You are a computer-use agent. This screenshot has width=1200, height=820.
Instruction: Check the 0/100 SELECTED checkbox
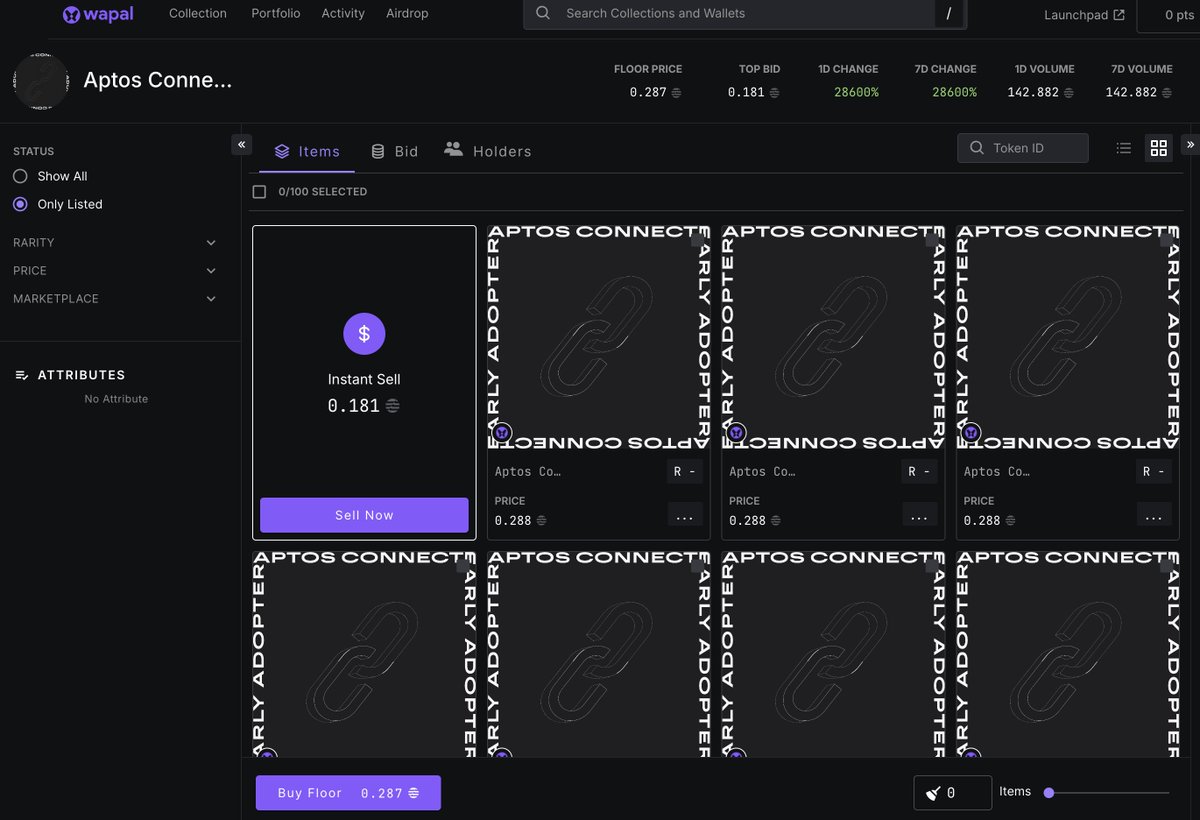pyautogui.click(x=259, y=191)
